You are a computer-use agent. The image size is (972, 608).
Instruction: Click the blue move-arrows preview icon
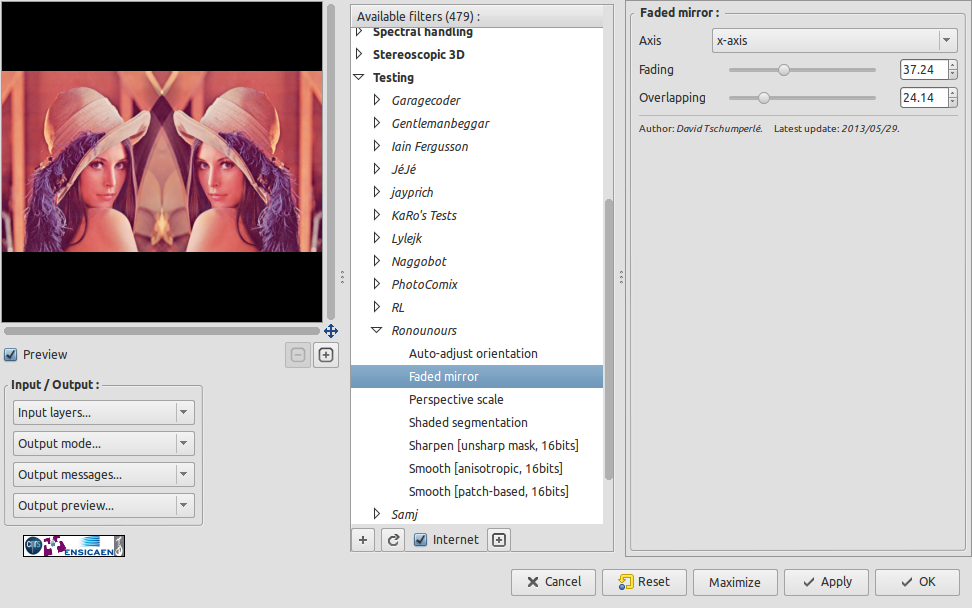point(331,331)
